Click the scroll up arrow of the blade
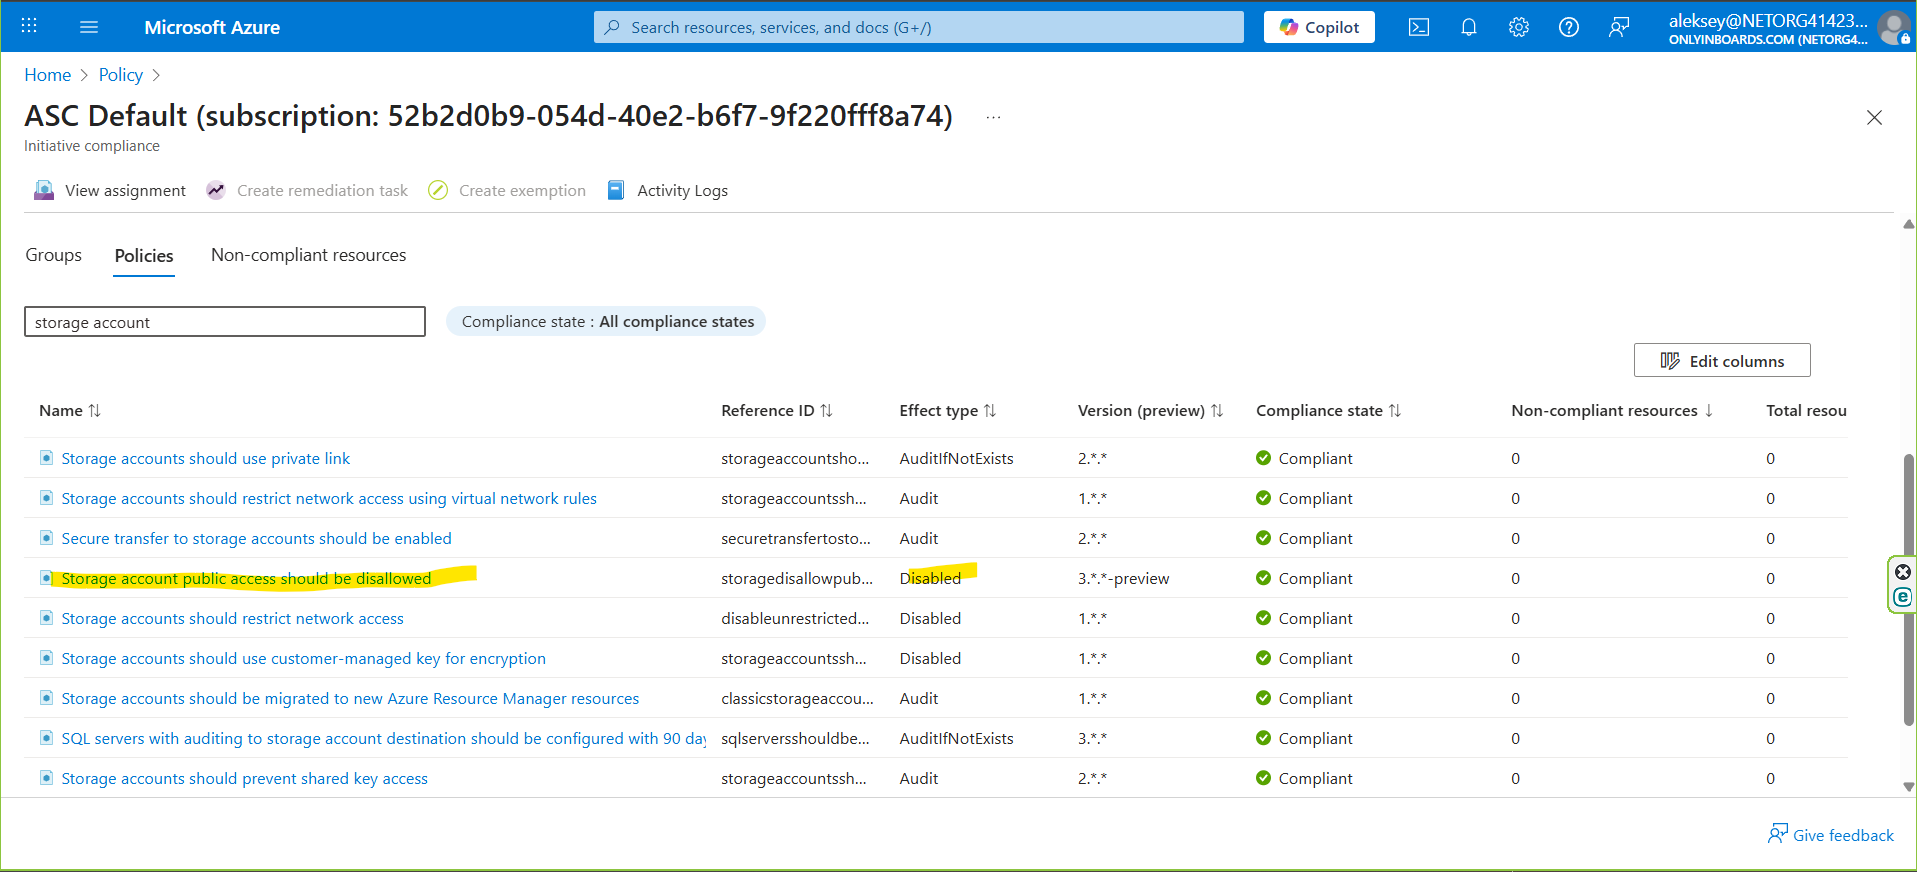This screenshot has width=1917, height=872. click(x=1909, y=224)
